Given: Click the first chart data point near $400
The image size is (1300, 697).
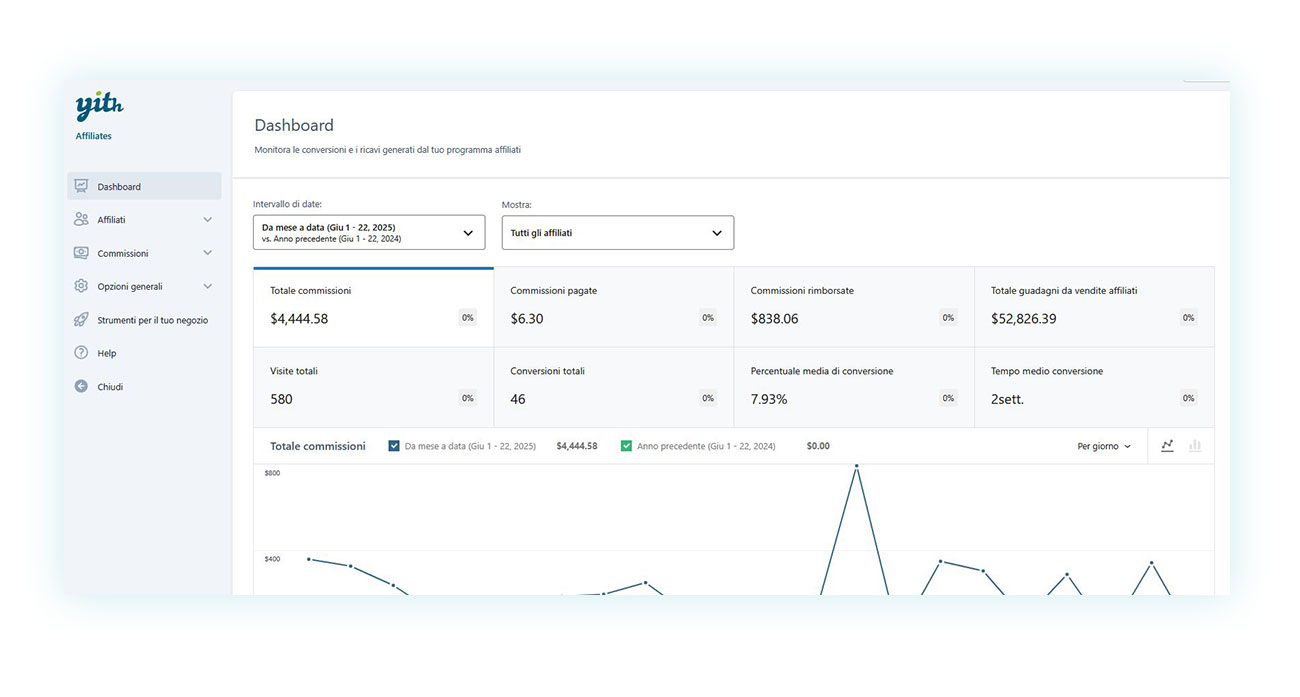Looking at the screenshot, I should point(308,559).
